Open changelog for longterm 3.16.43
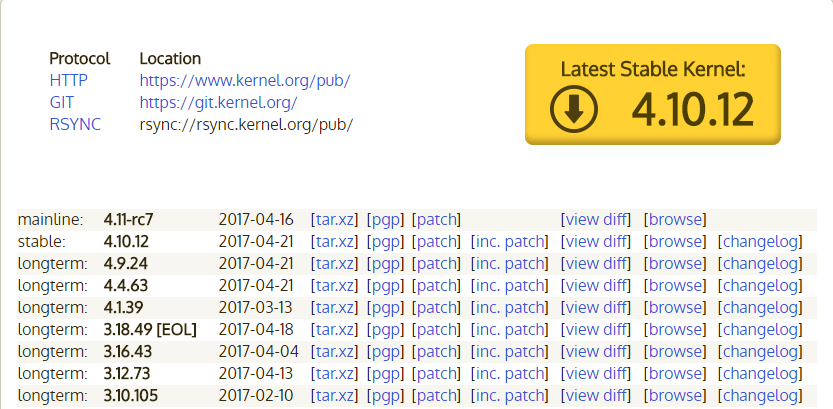 (760, 351)
